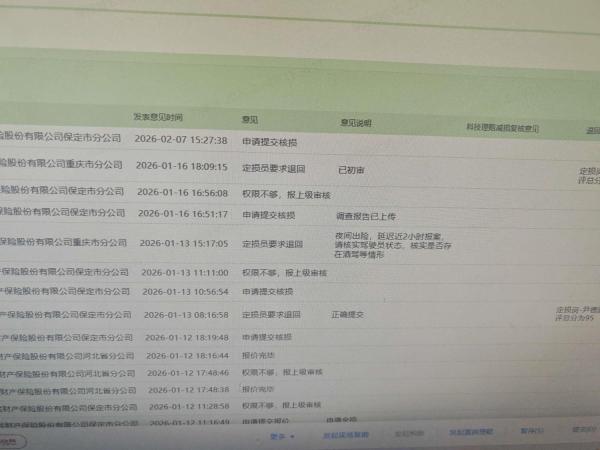Select the row dated 2026-01-16 18:09:15
600x450 pixels.
click(x=300, y=167)
